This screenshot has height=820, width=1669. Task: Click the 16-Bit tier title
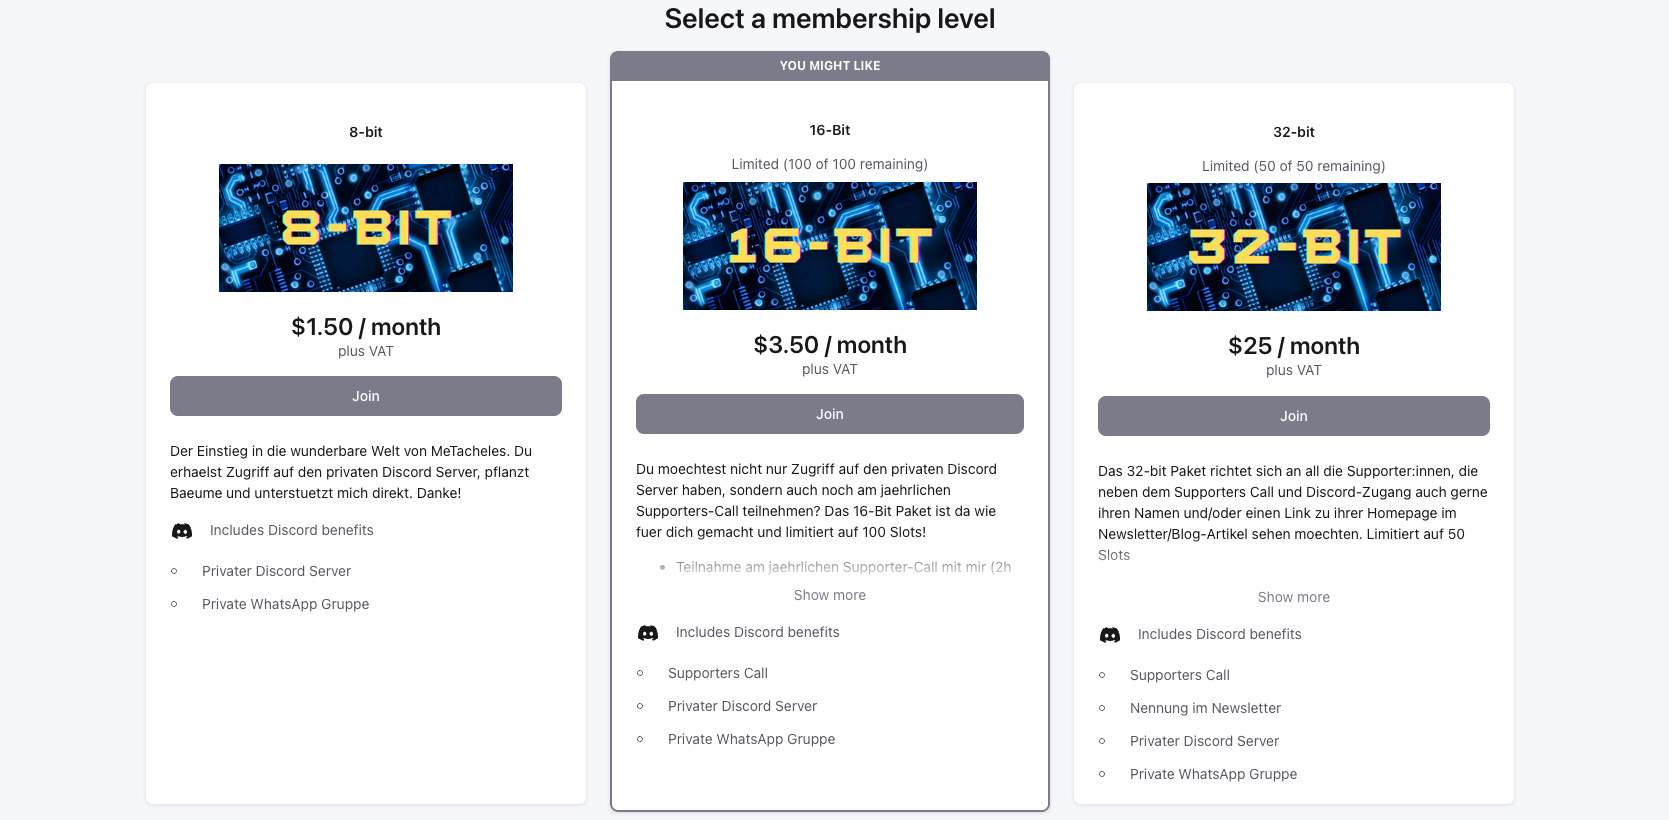click(x=830, y=130)
